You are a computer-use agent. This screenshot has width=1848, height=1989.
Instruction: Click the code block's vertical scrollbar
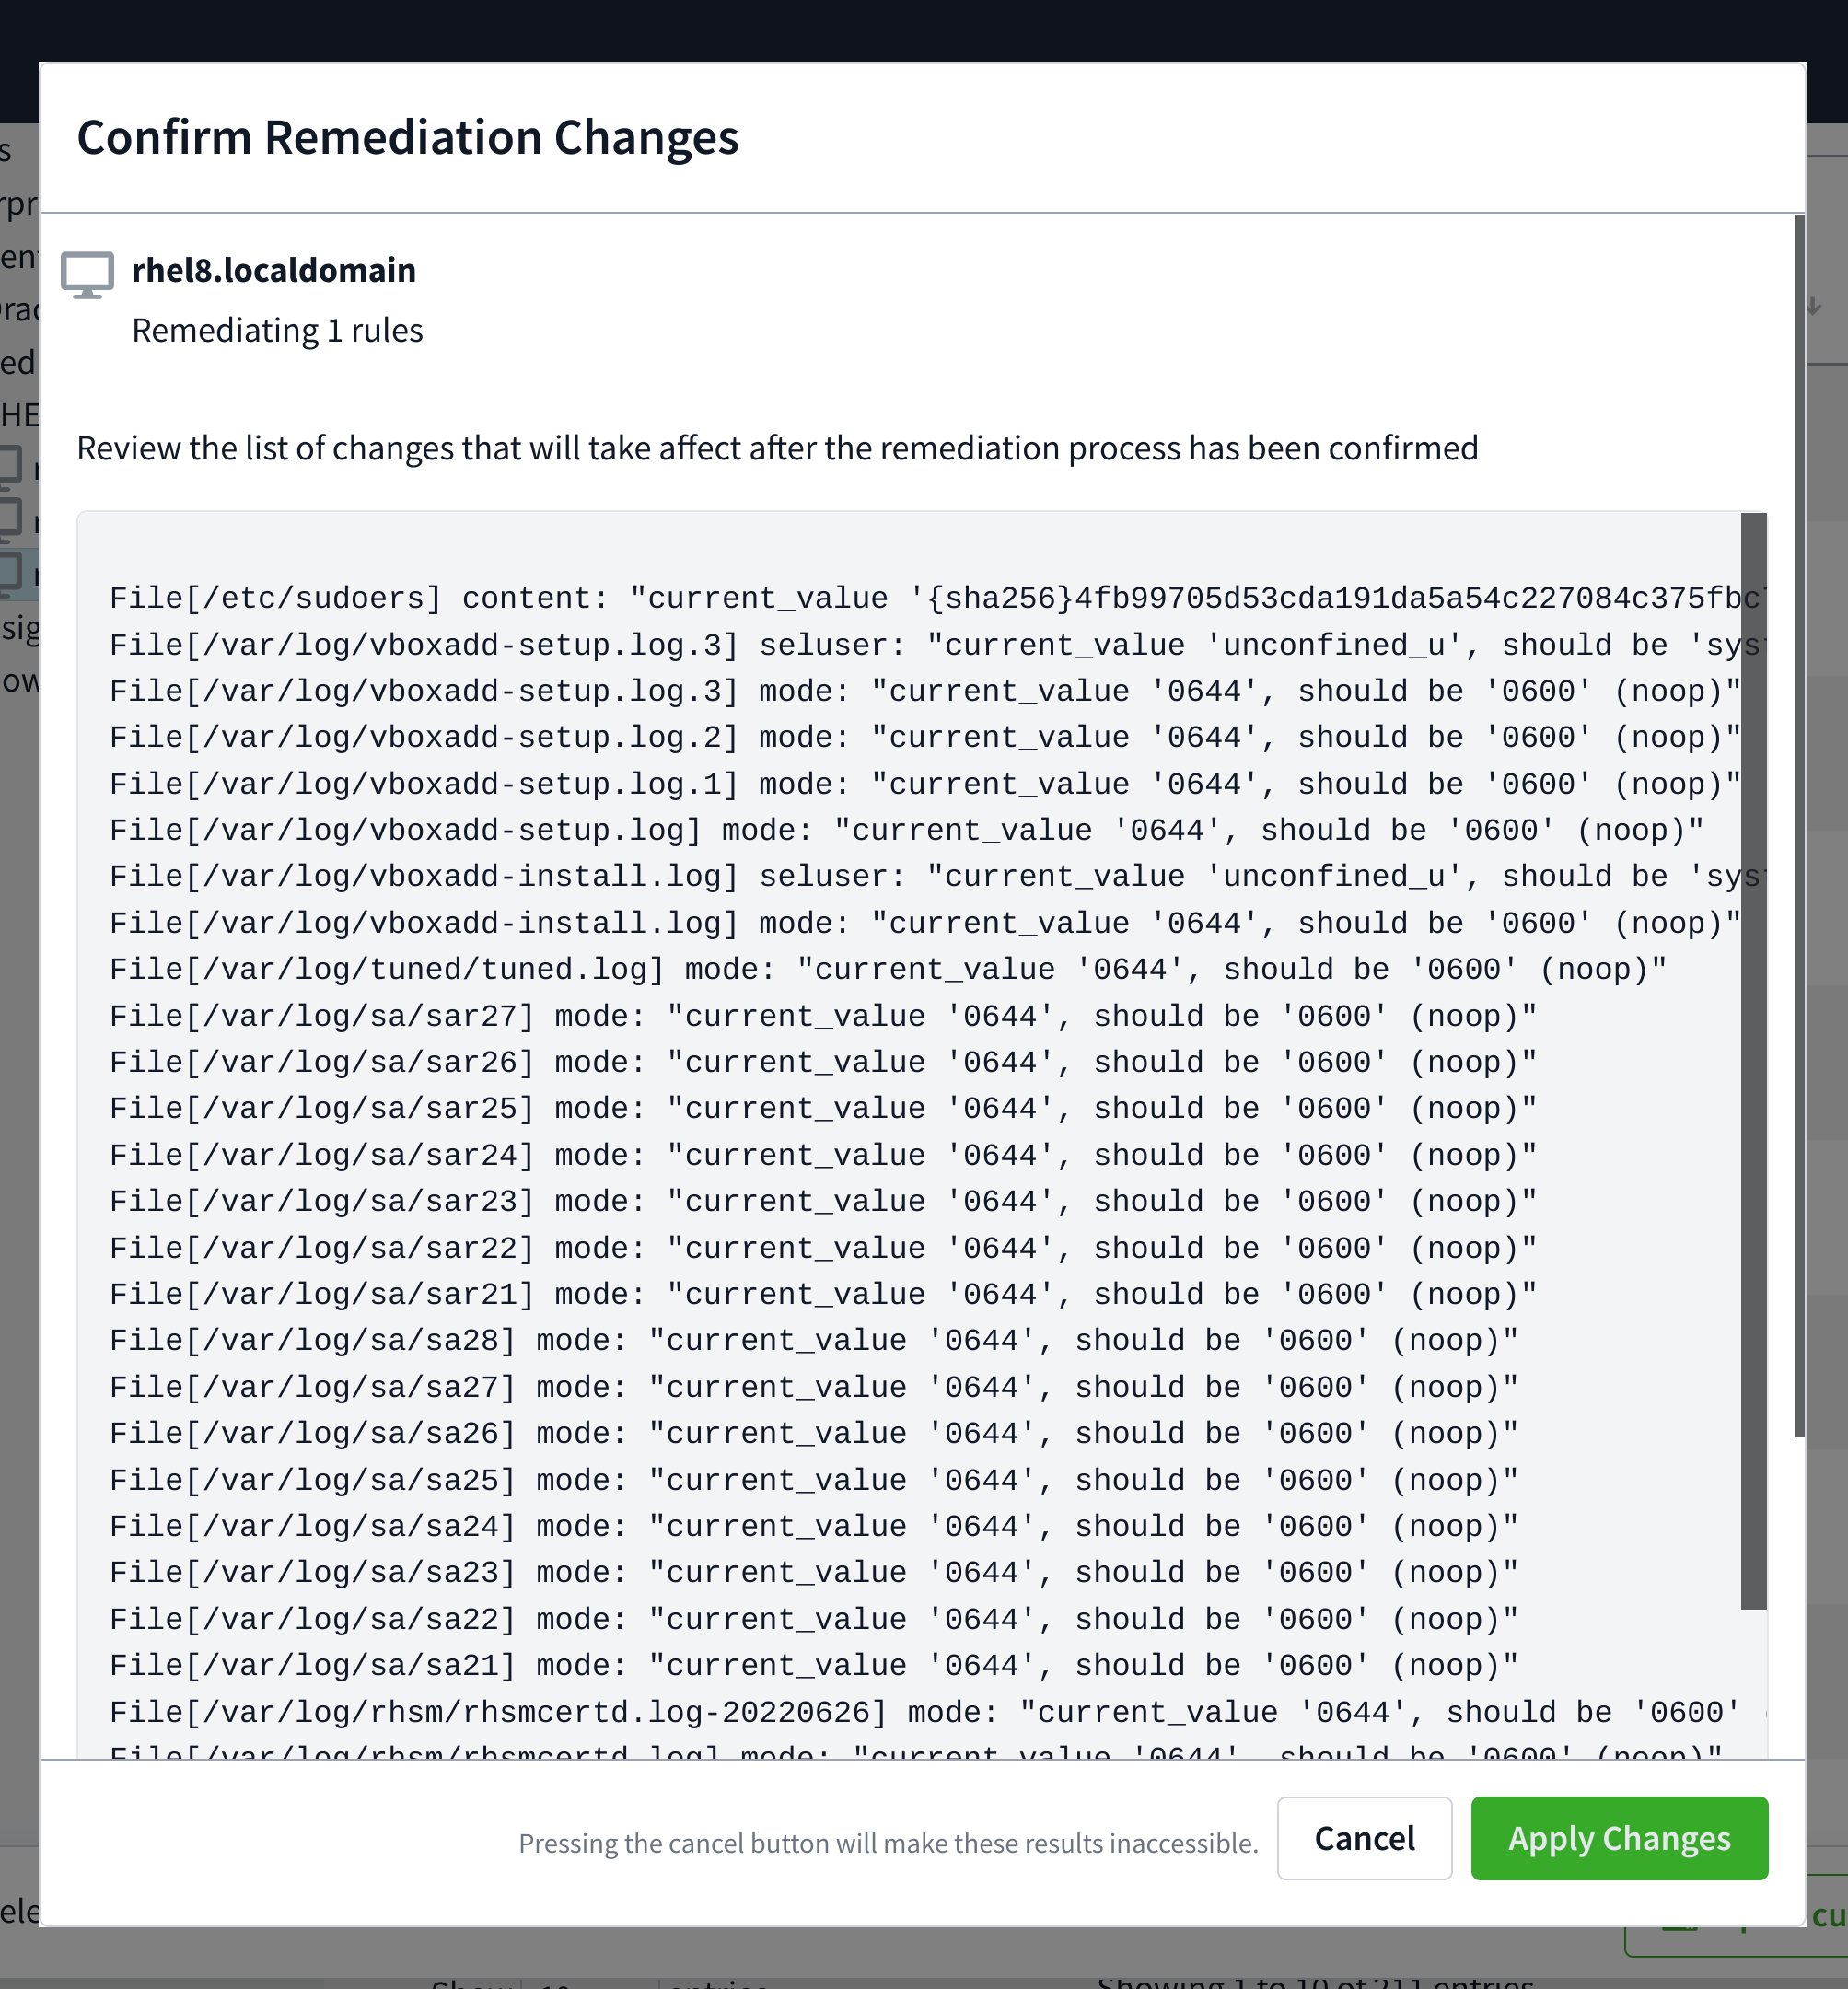(1753, 1060)
